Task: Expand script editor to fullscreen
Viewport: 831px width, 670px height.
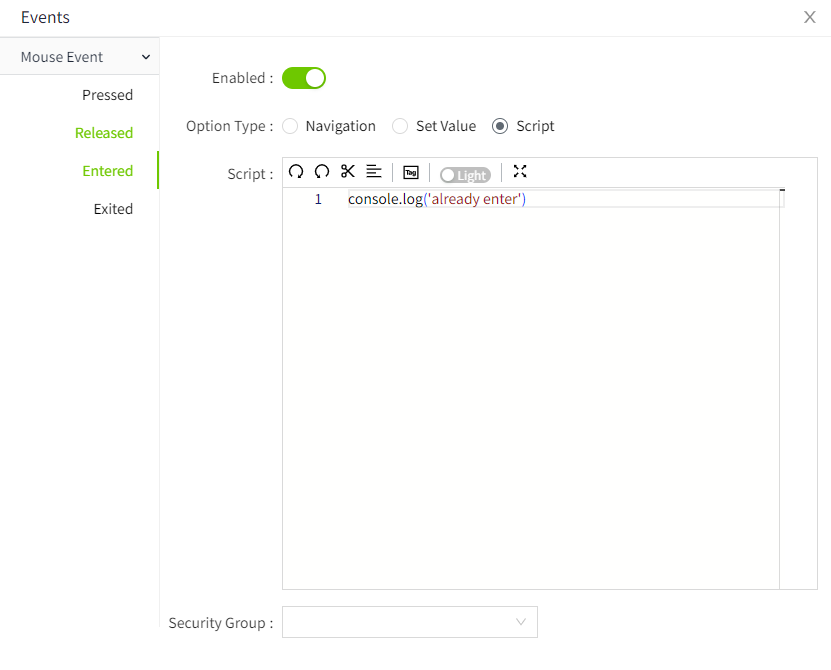Action: pyautogui.click(x=520, y=172)
